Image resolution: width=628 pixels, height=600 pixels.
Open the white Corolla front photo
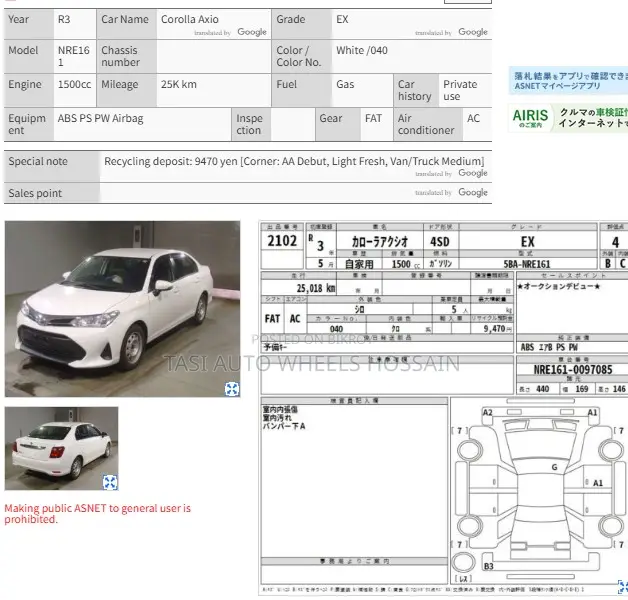point(123,309)
